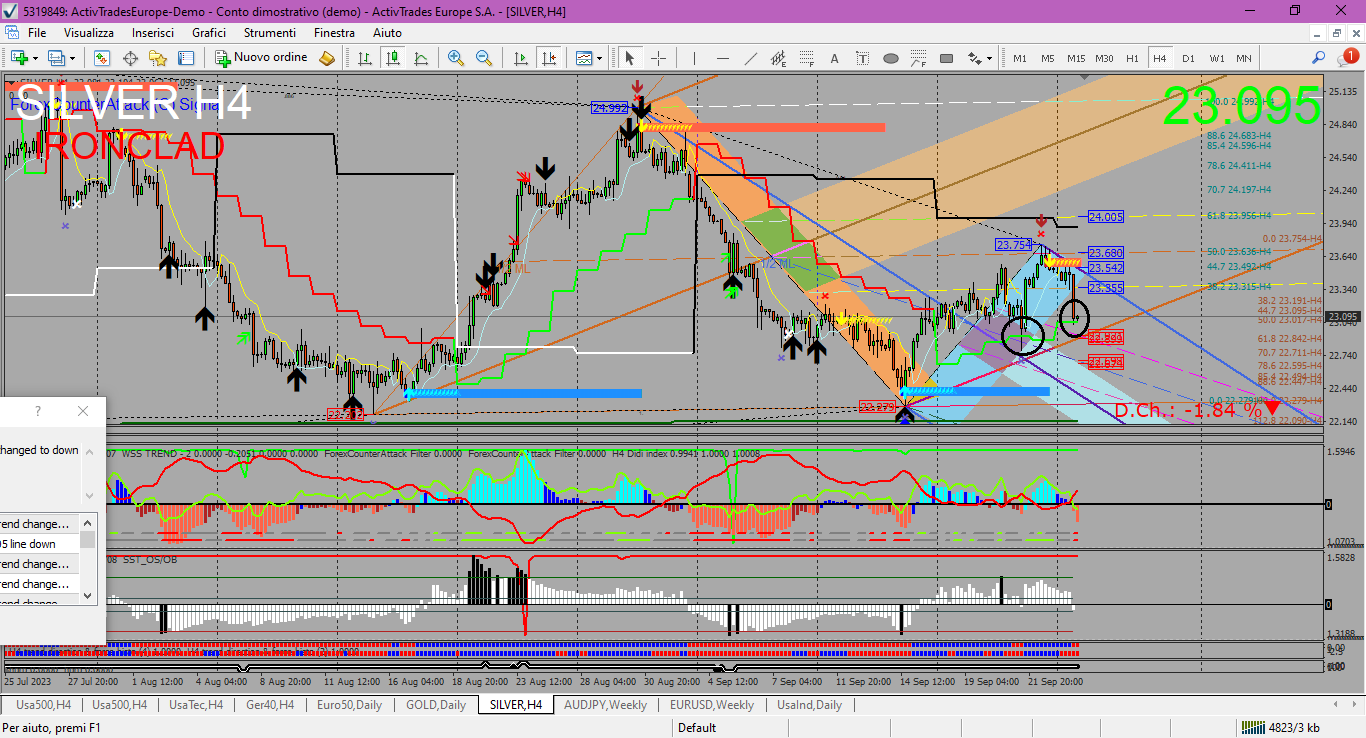This screenshot has height=738, width=1366.
Task: Switch to line chart display
Action: pos(421,58)
